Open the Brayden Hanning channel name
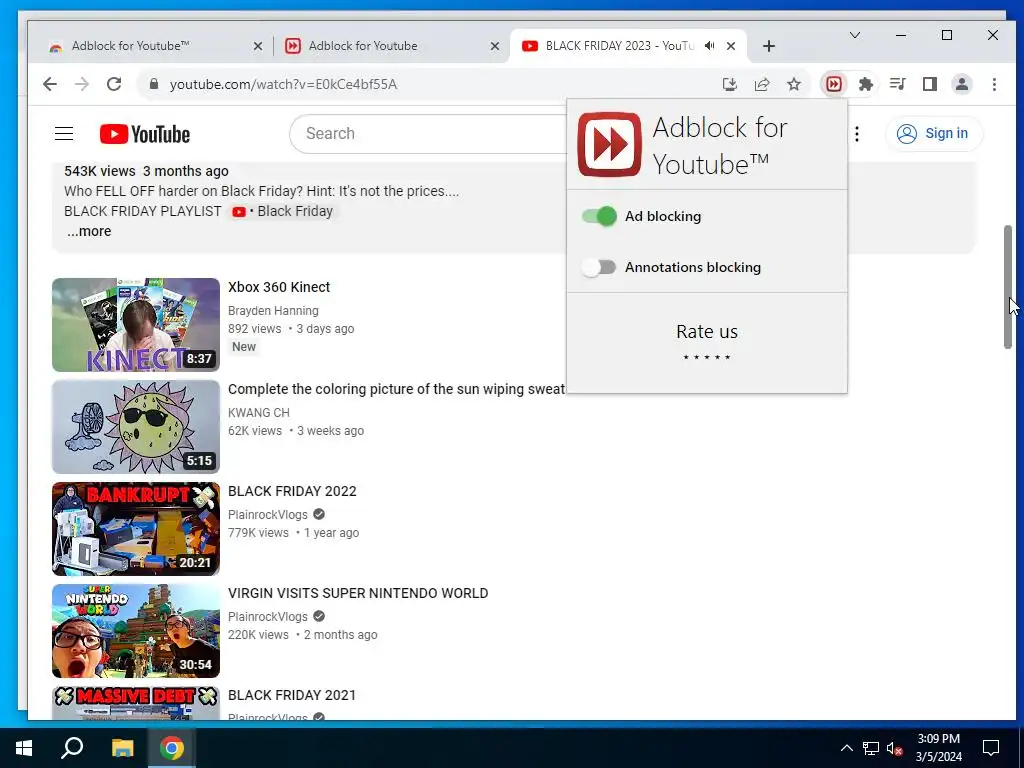The image size is (1024, 768). click(273, 311)
